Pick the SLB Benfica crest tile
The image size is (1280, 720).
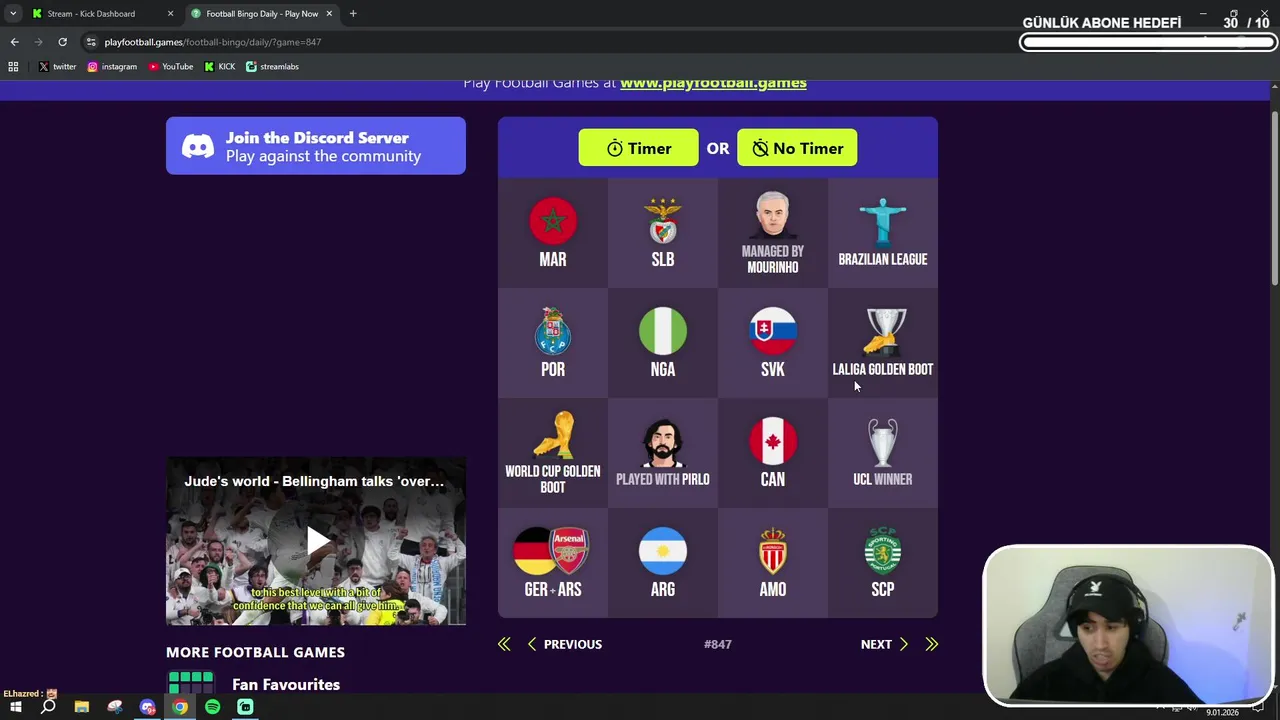pos(663,233)
